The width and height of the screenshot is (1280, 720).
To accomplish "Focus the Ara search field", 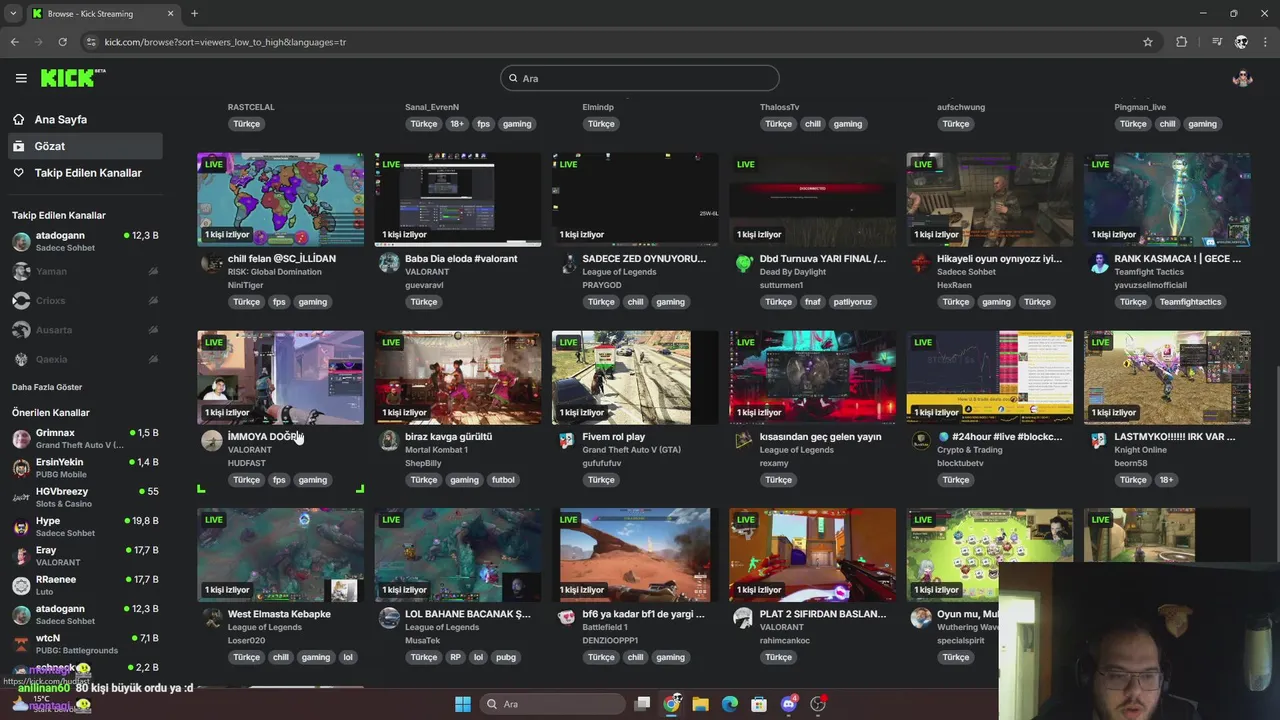I will (x=640, y=78).
